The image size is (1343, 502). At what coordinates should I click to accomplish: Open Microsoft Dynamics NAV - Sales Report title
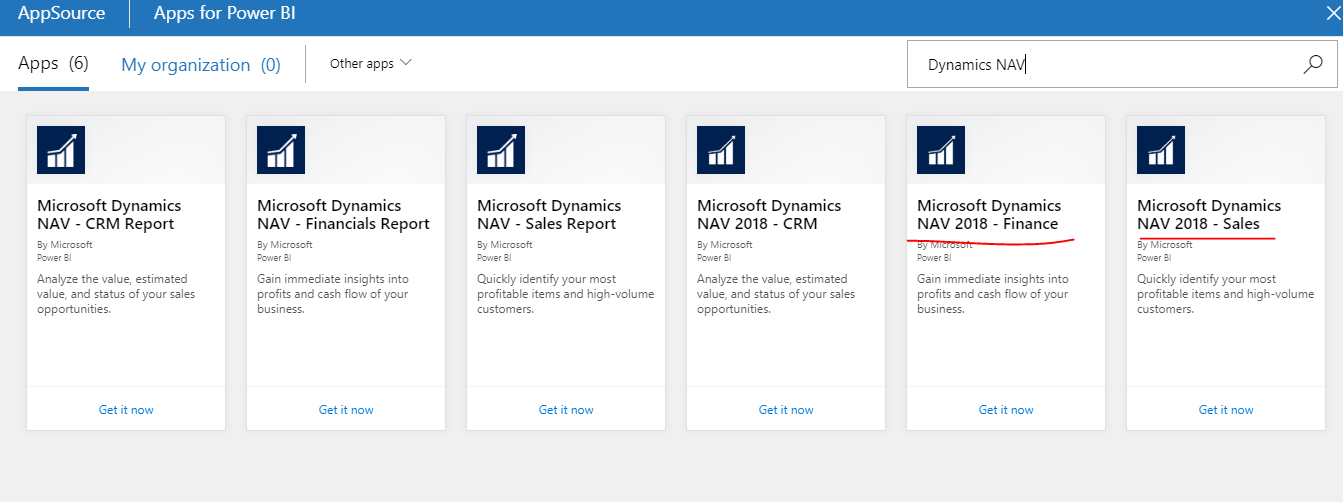coord(549,215)
